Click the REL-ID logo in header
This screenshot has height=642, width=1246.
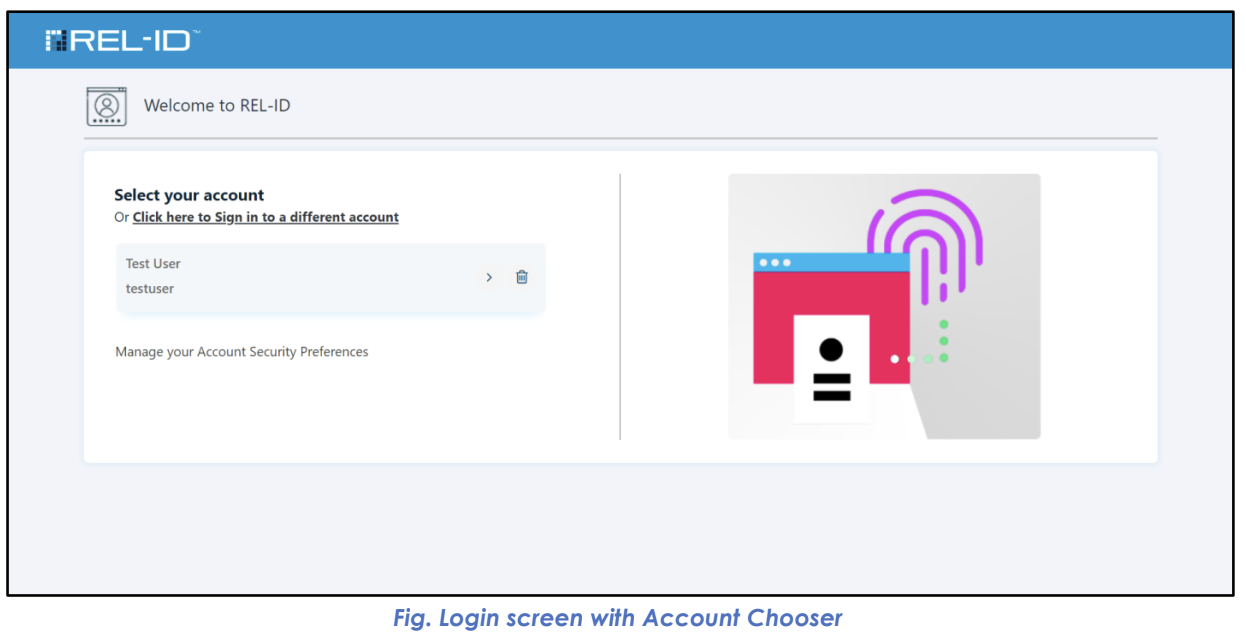[123, 40]
